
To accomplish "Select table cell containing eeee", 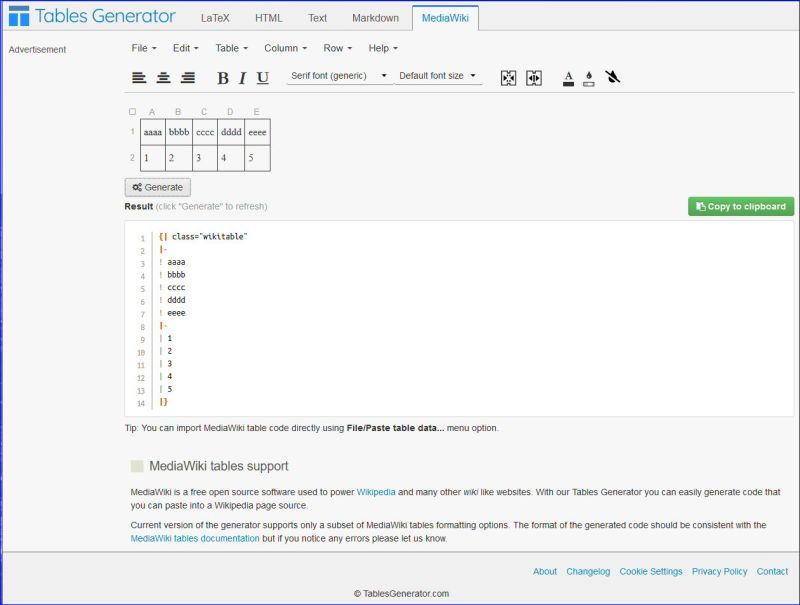I will pos(257,132).
